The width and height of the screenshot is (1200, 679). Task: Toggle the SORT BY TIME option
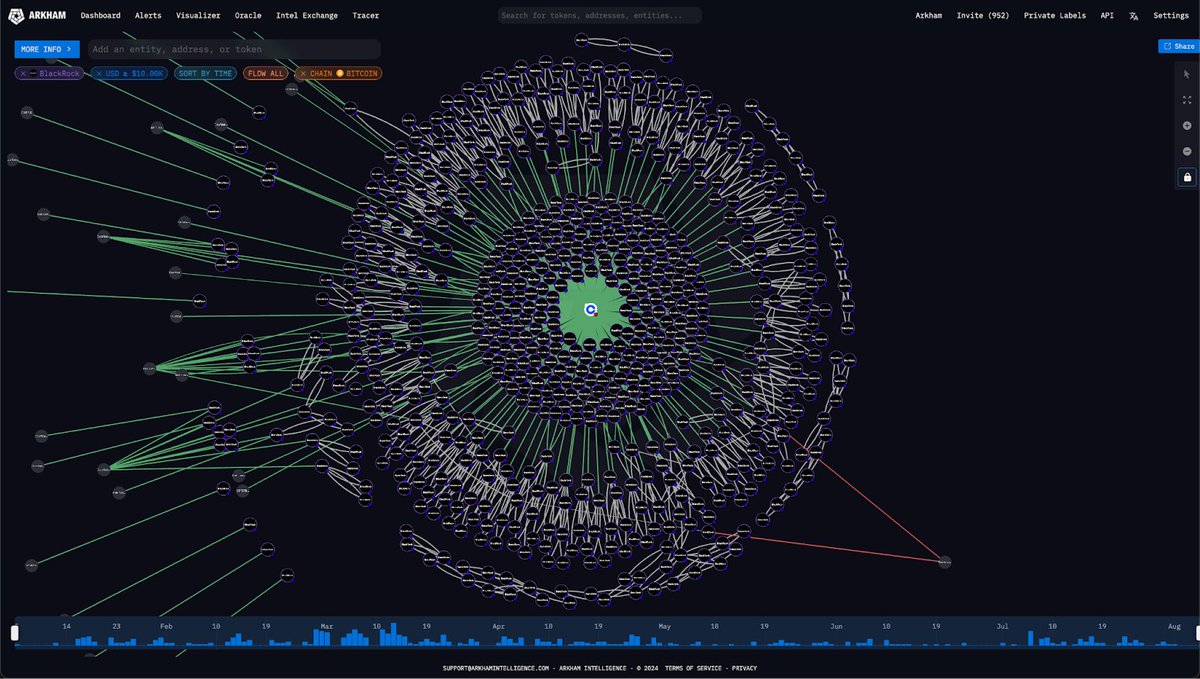pos(204,74)
